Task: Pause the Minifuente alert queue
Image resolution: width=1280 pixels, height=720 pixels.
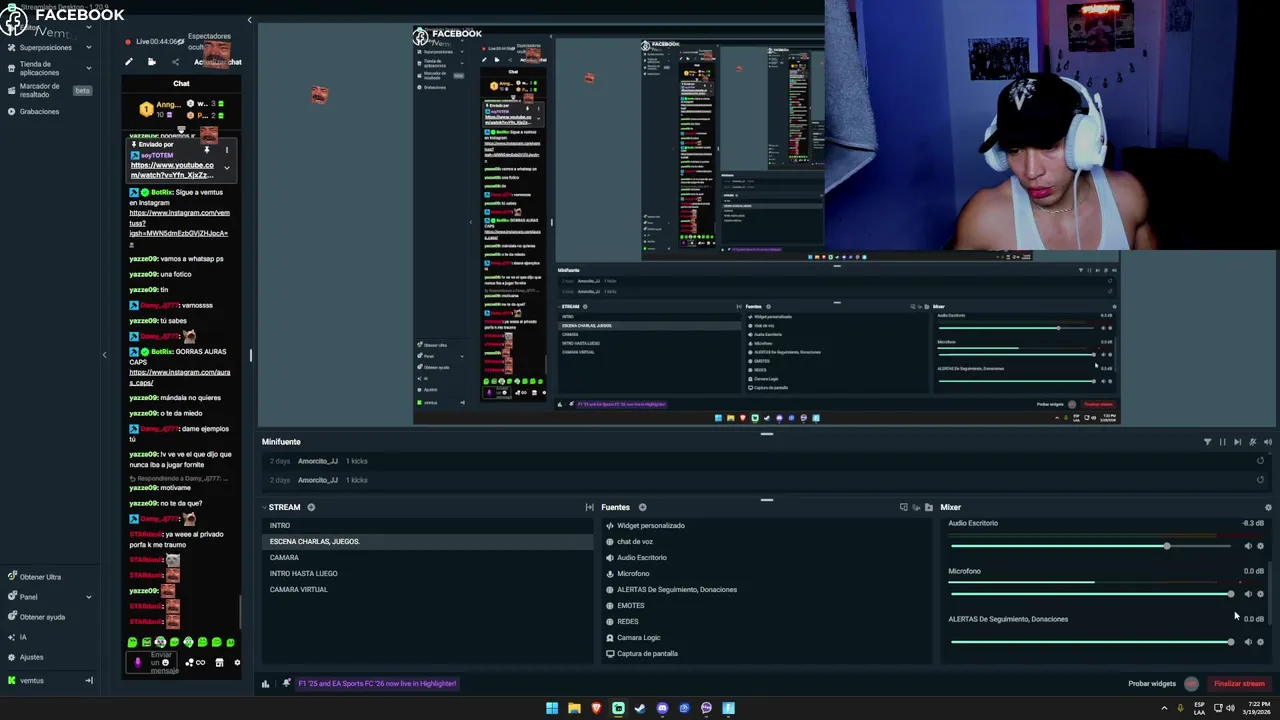Action: coord(1222,442)
